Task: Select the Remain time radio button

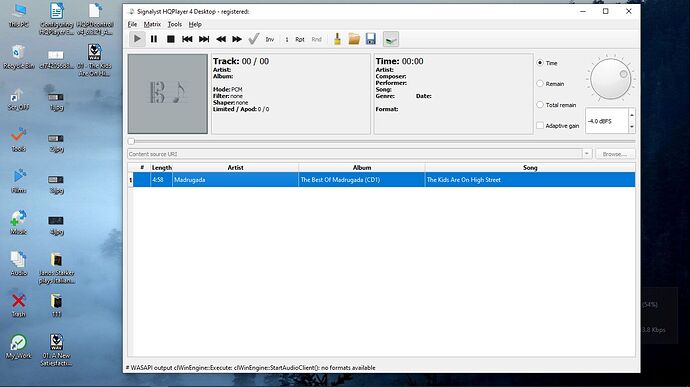Action: point(540,84)
